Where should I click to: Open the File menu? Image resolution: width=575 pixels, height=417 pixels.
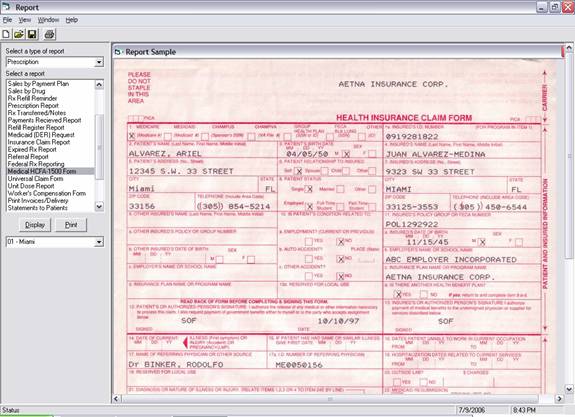coord(7,20)
